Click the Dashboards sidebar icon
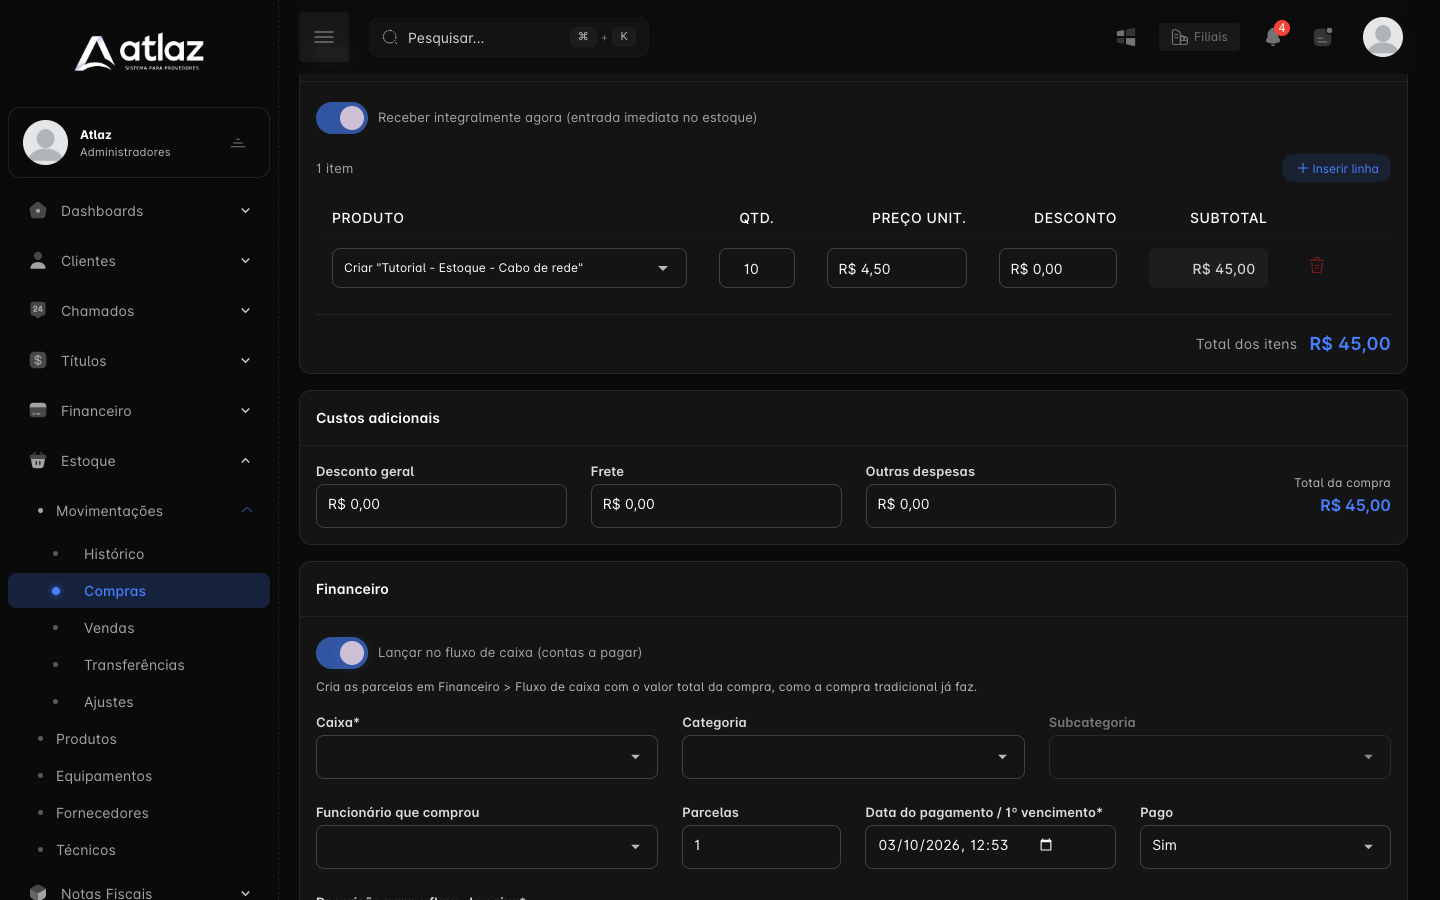 click(x=38, y=211)
